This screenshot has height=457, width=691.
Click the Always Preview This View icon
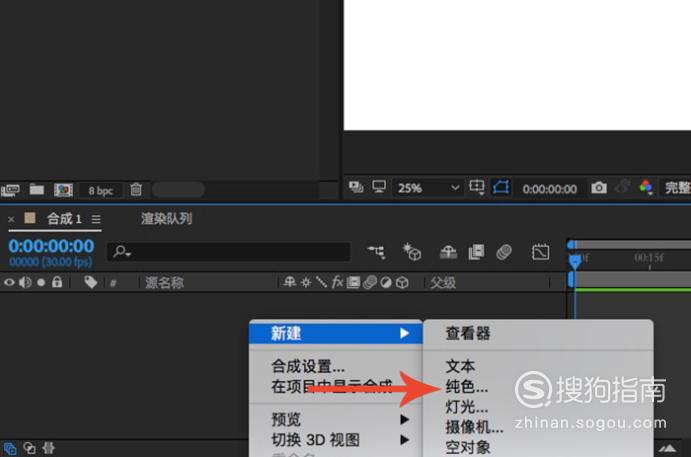356,187
